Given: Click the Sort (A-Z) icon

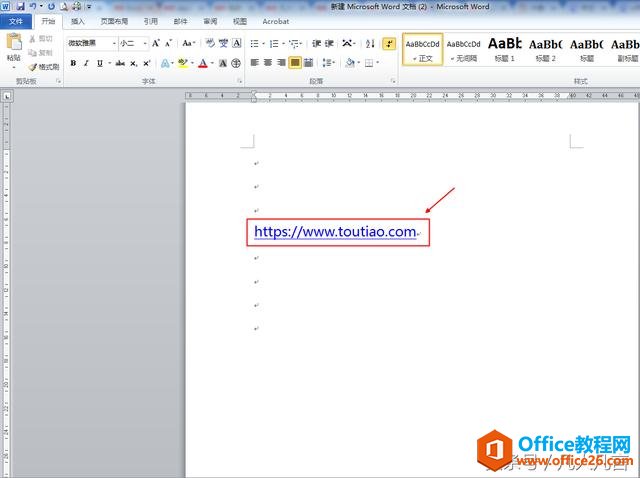Looking at the screenshot, I should 370,43.
